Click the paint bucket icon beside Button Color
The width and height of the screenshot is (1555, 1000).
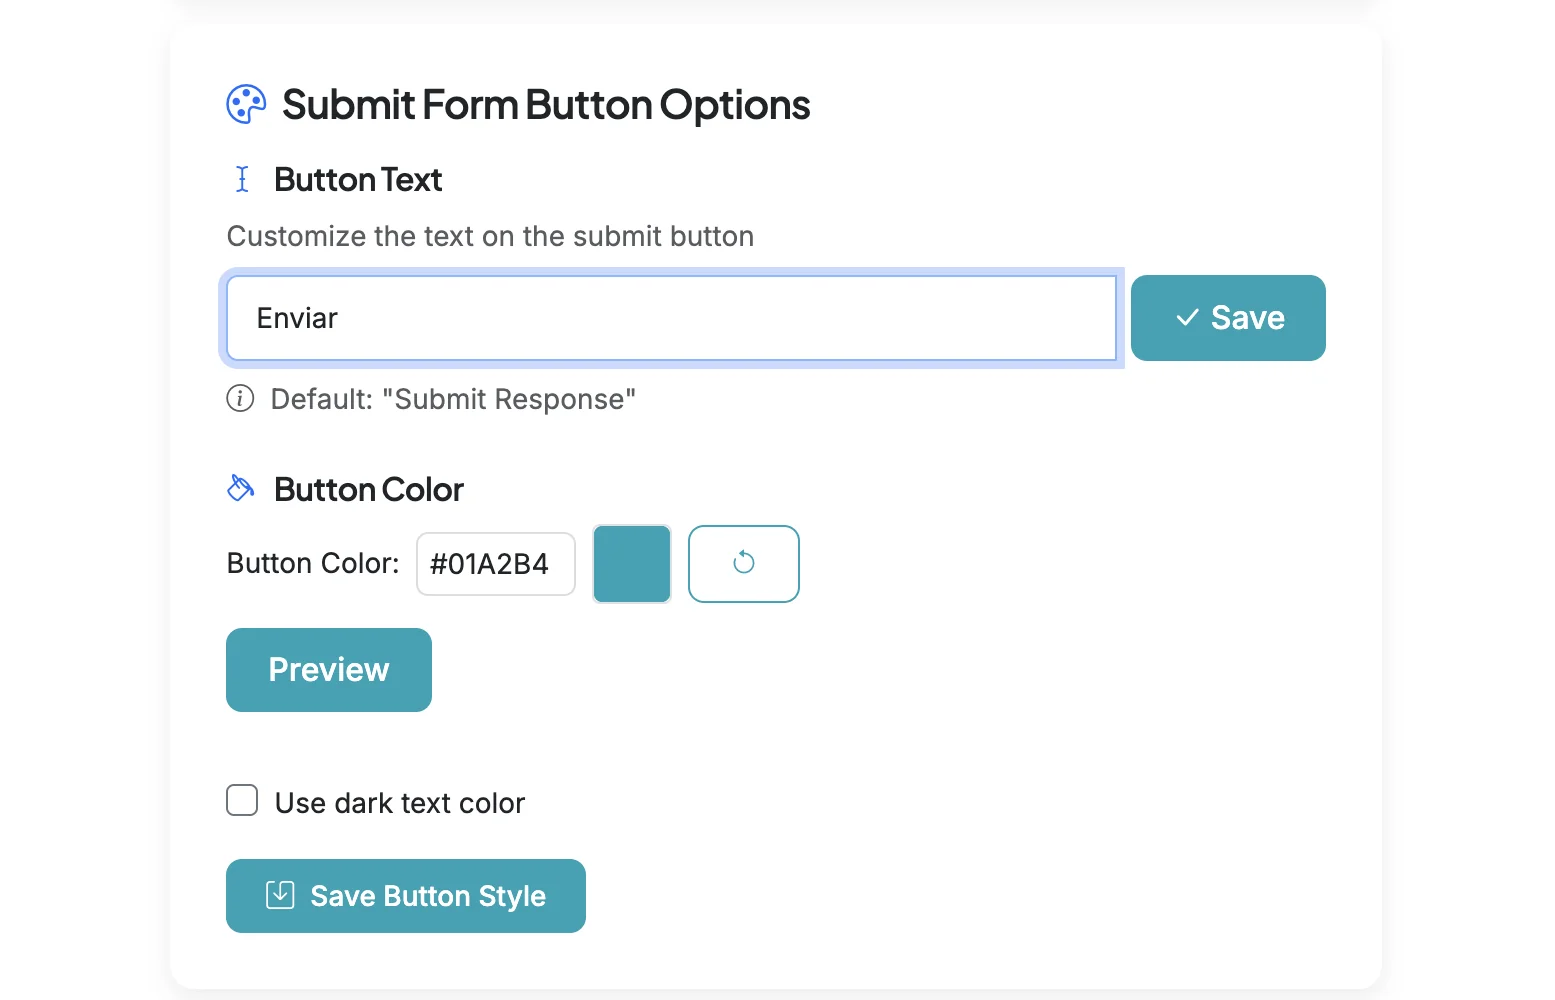click(x=240, y=487)
